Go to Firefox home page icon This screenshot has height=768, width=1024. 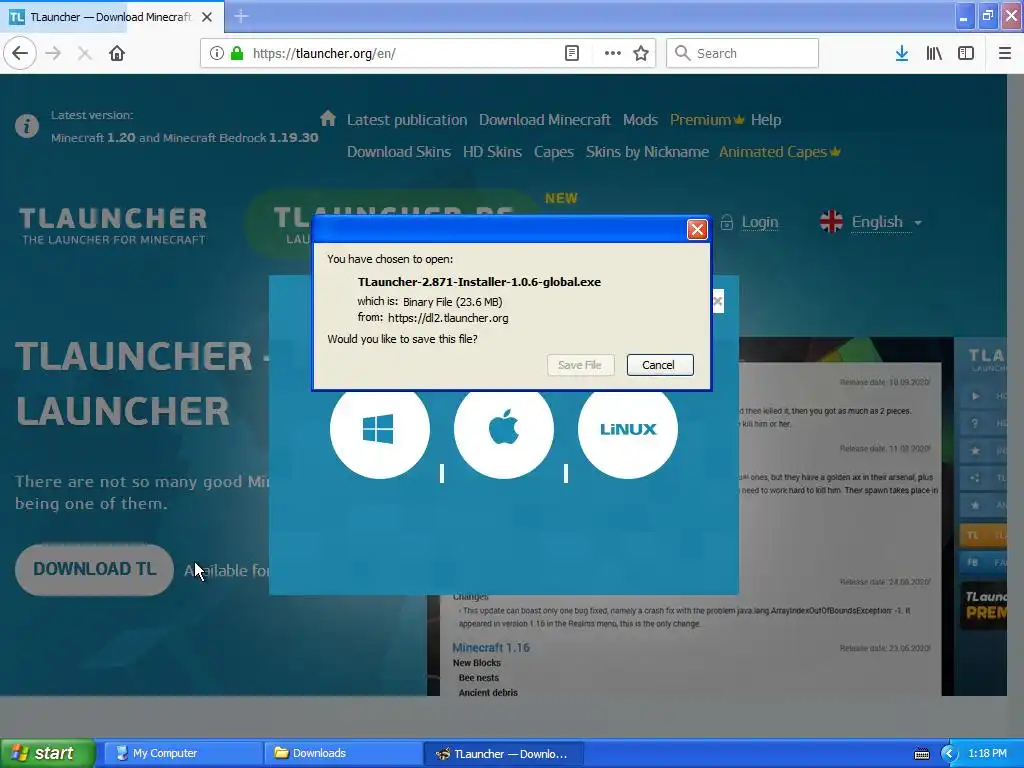(117, 53)
